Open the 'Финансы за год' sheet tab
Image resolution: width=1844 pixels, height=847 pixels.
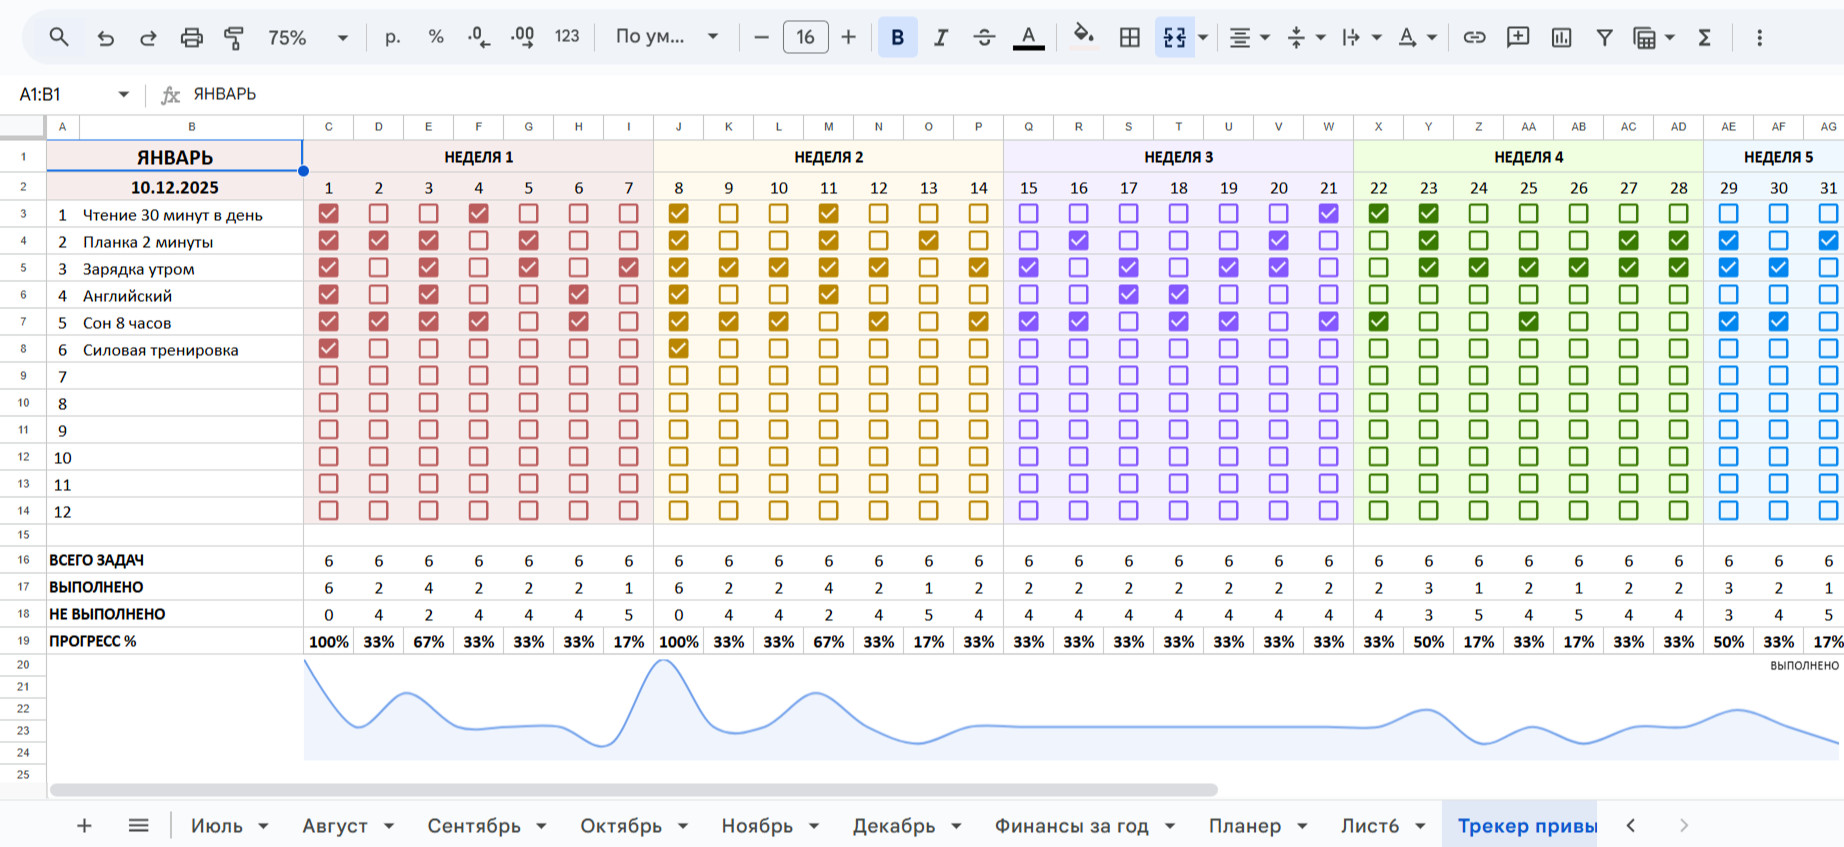coord(1070,826)
